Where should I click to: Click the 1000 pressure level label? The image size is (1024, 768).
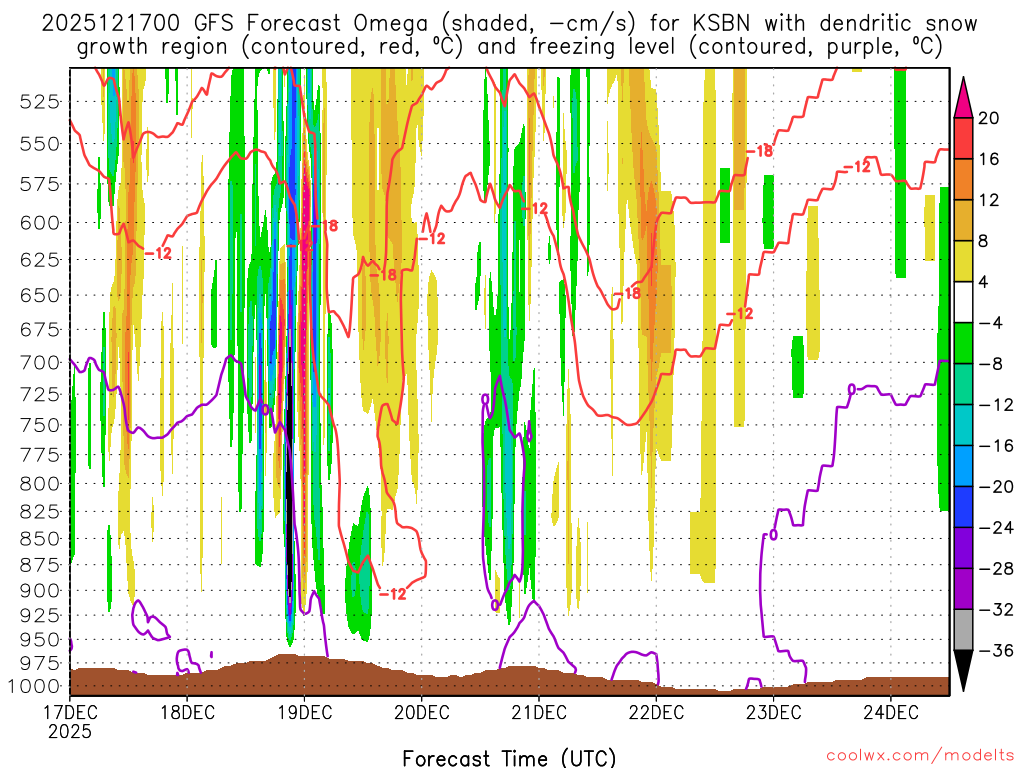[x=32, y=686]
